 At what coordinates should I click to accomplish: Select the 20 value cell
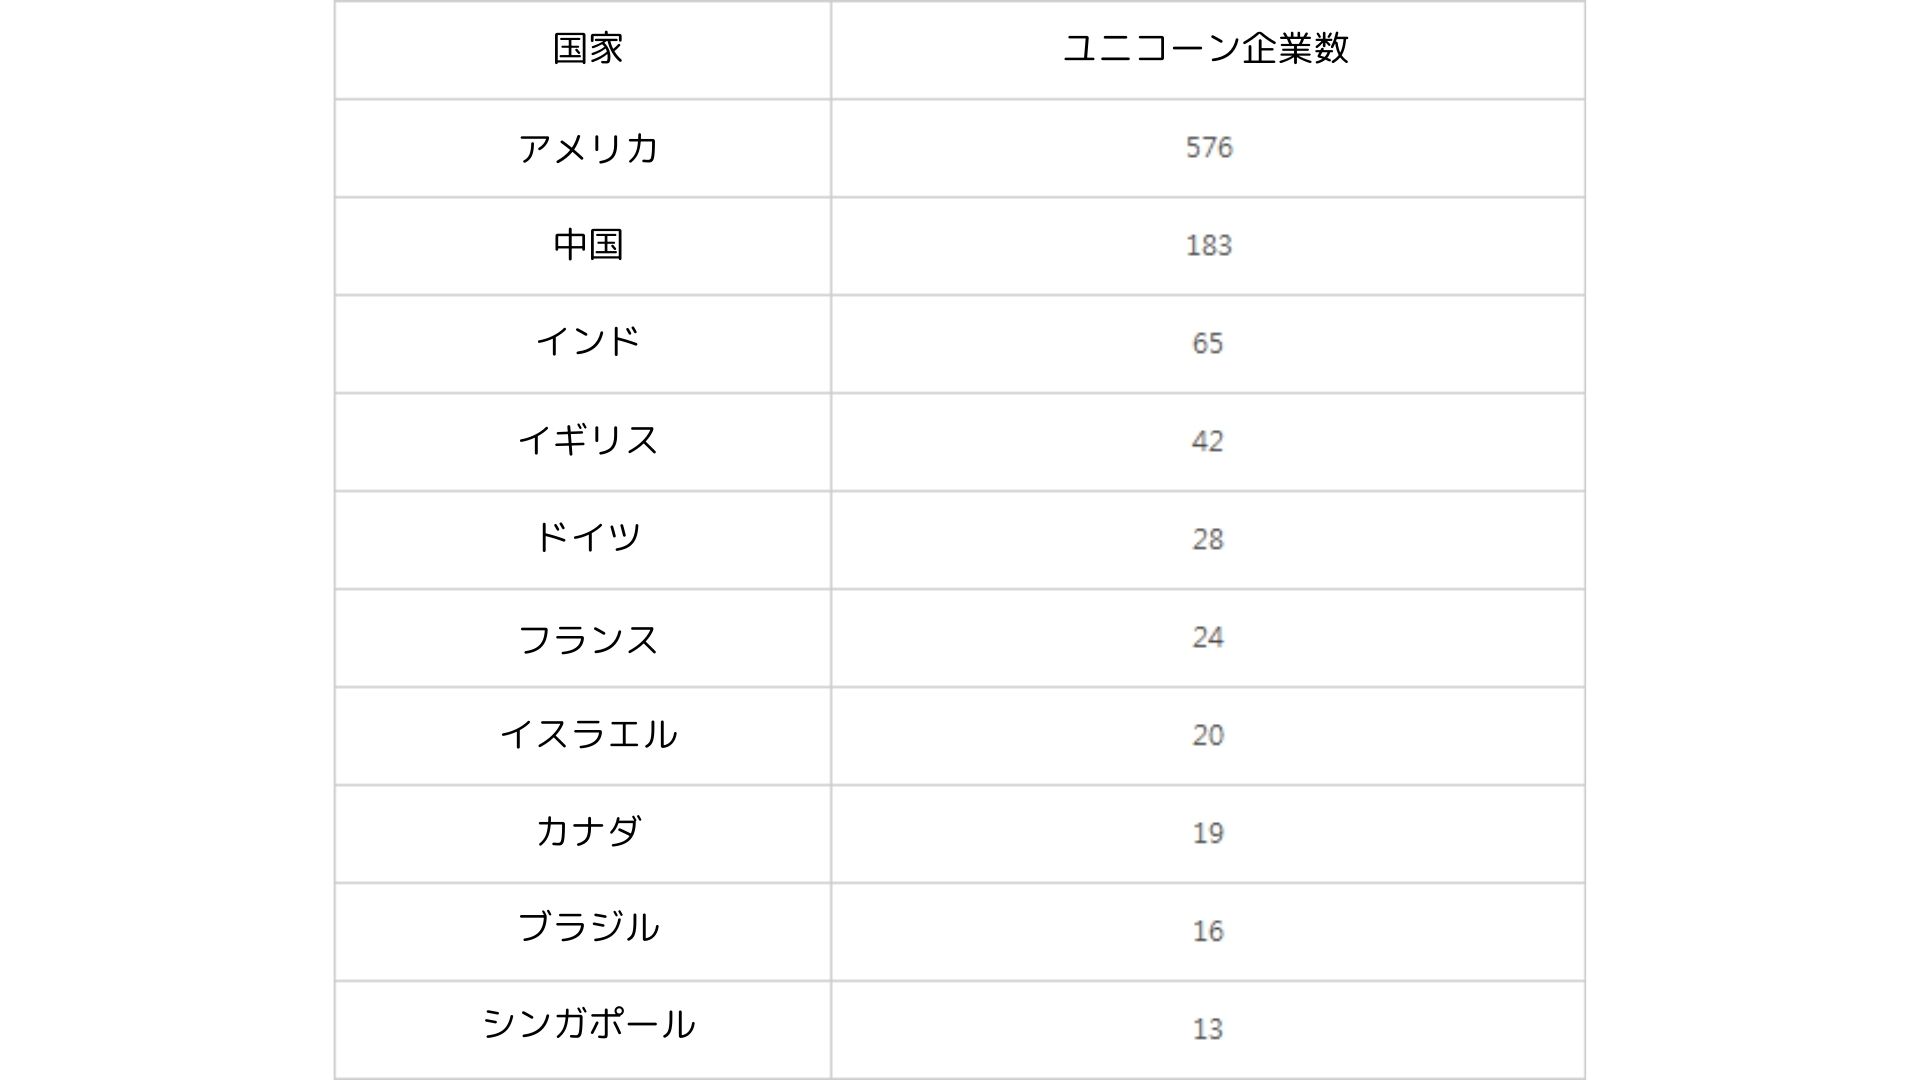pos(1208,736)
